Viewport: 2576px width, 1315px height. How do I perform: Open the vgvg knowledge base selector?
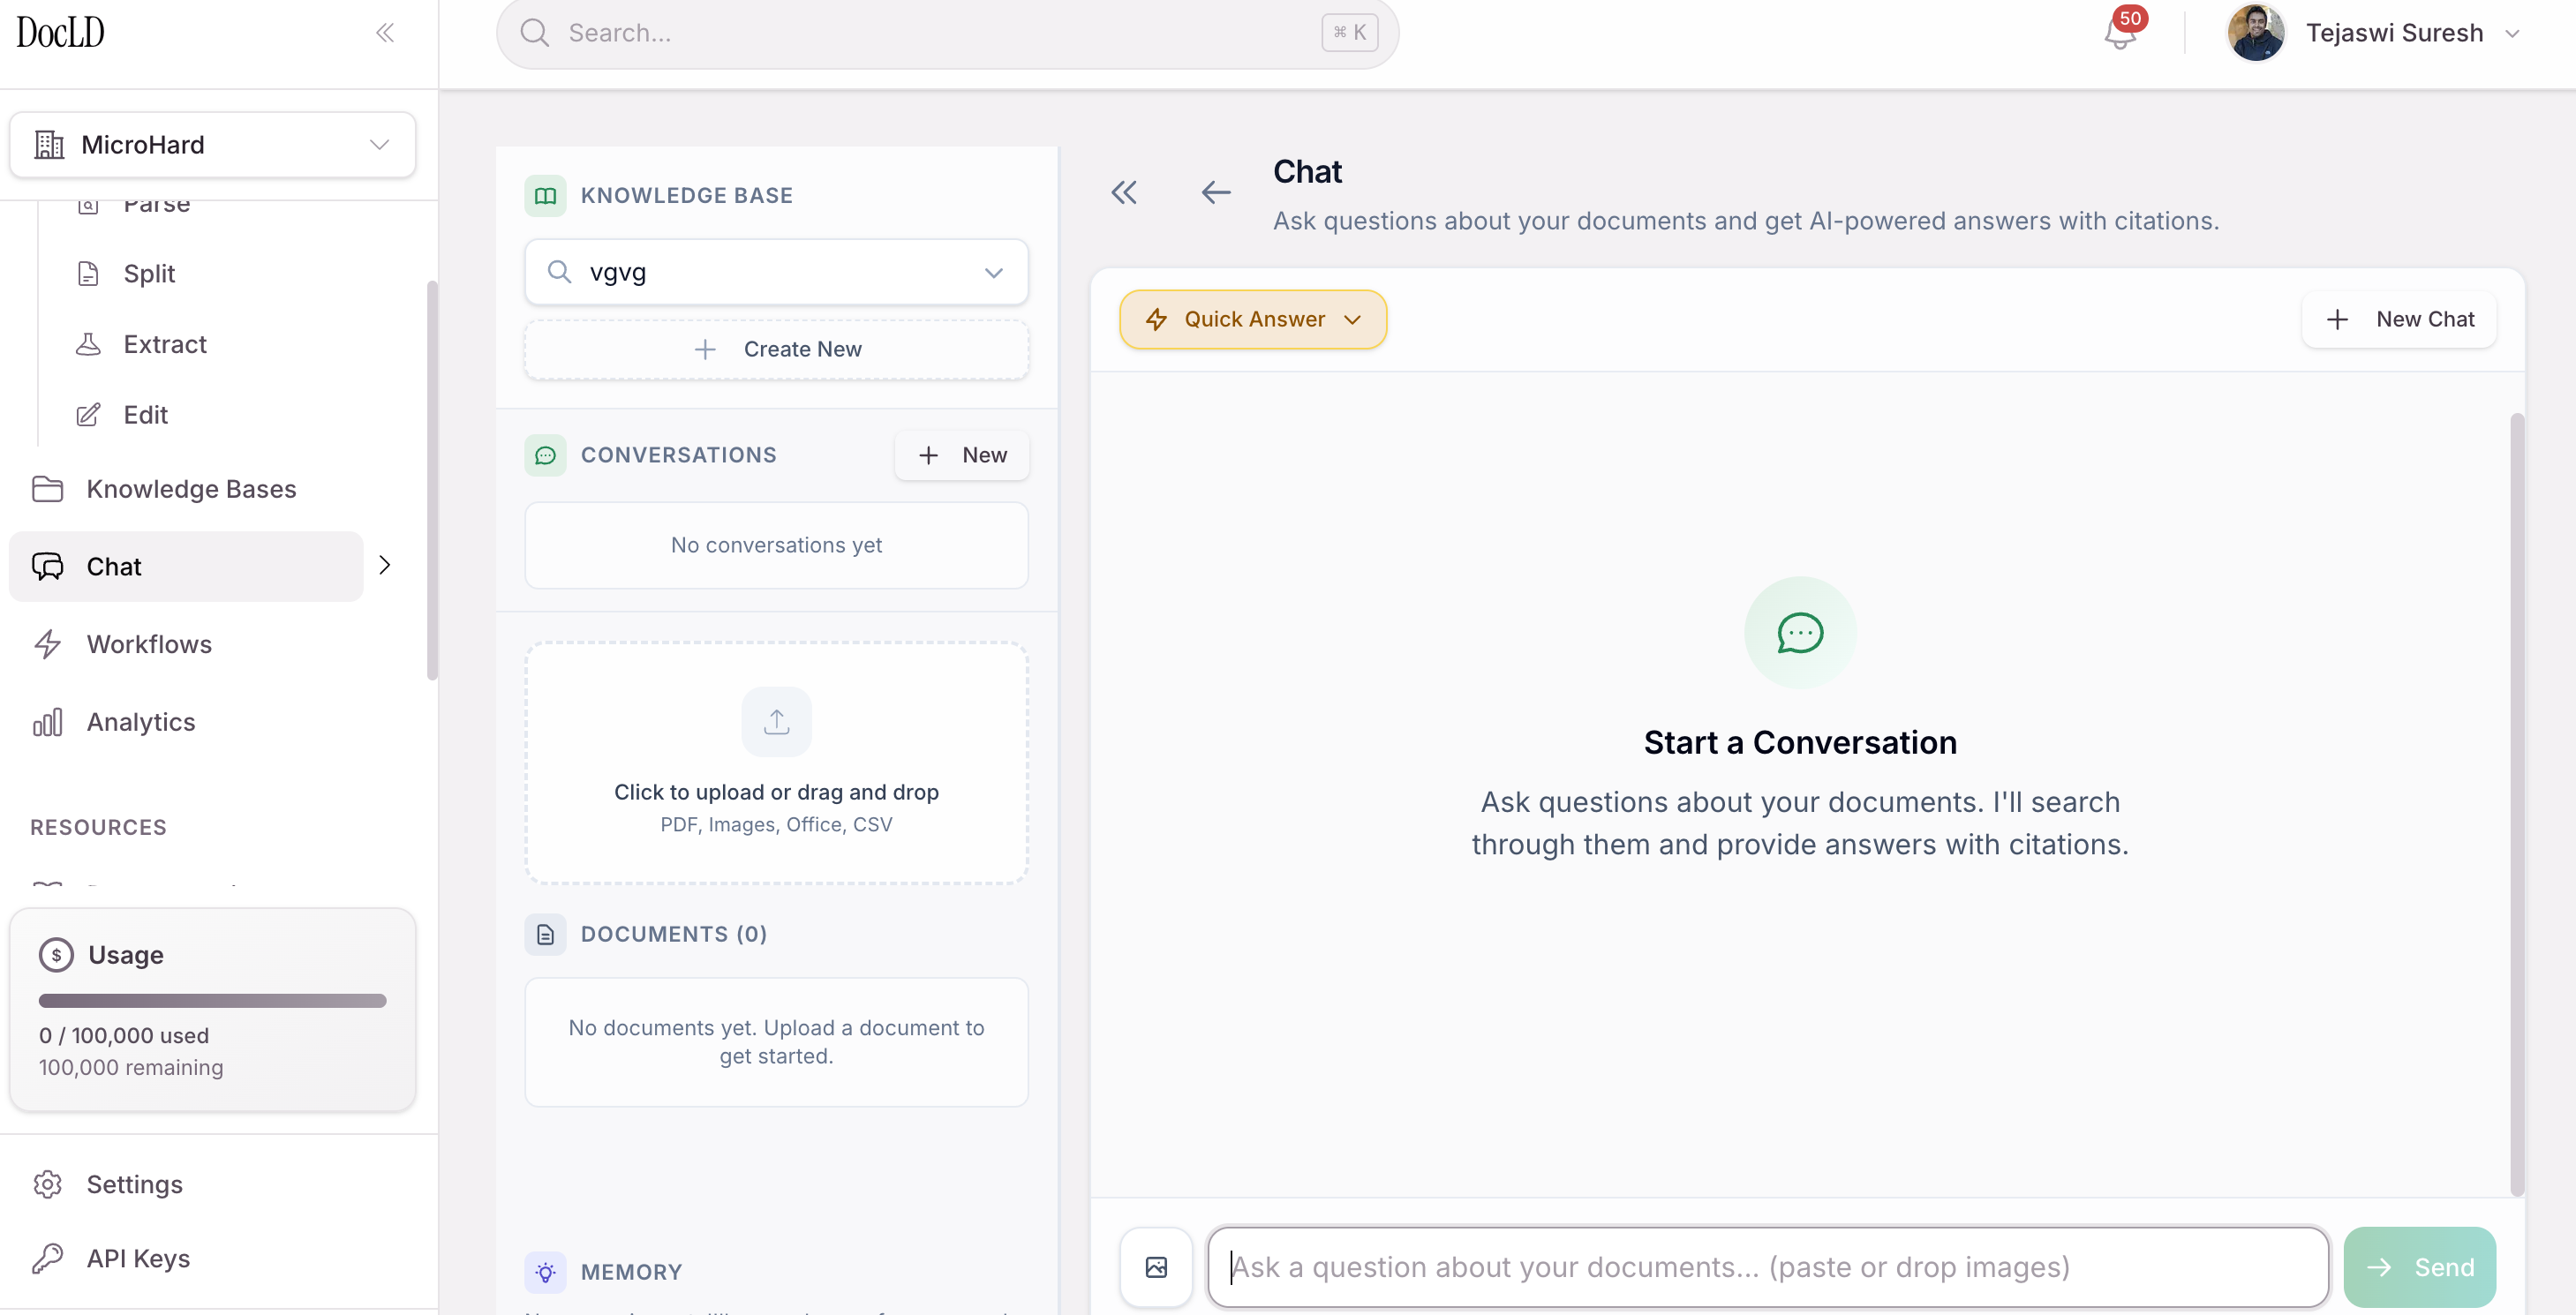(776, 272)
